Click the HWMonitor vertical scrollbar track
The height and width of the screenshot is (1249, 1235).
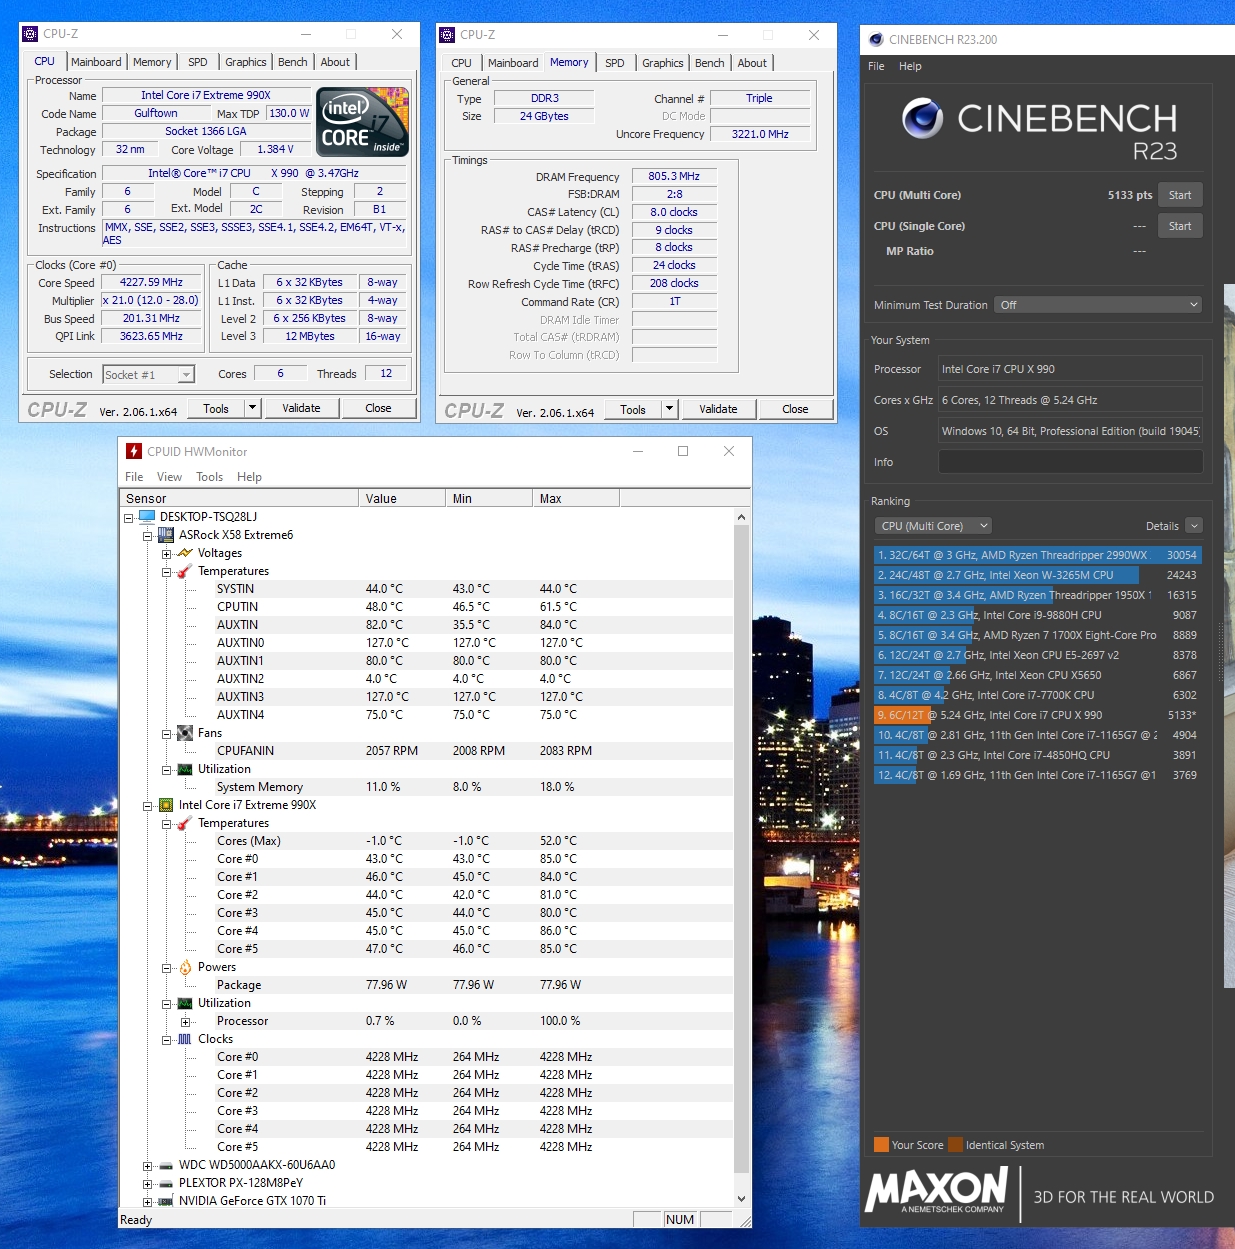(x=741, y=858)
